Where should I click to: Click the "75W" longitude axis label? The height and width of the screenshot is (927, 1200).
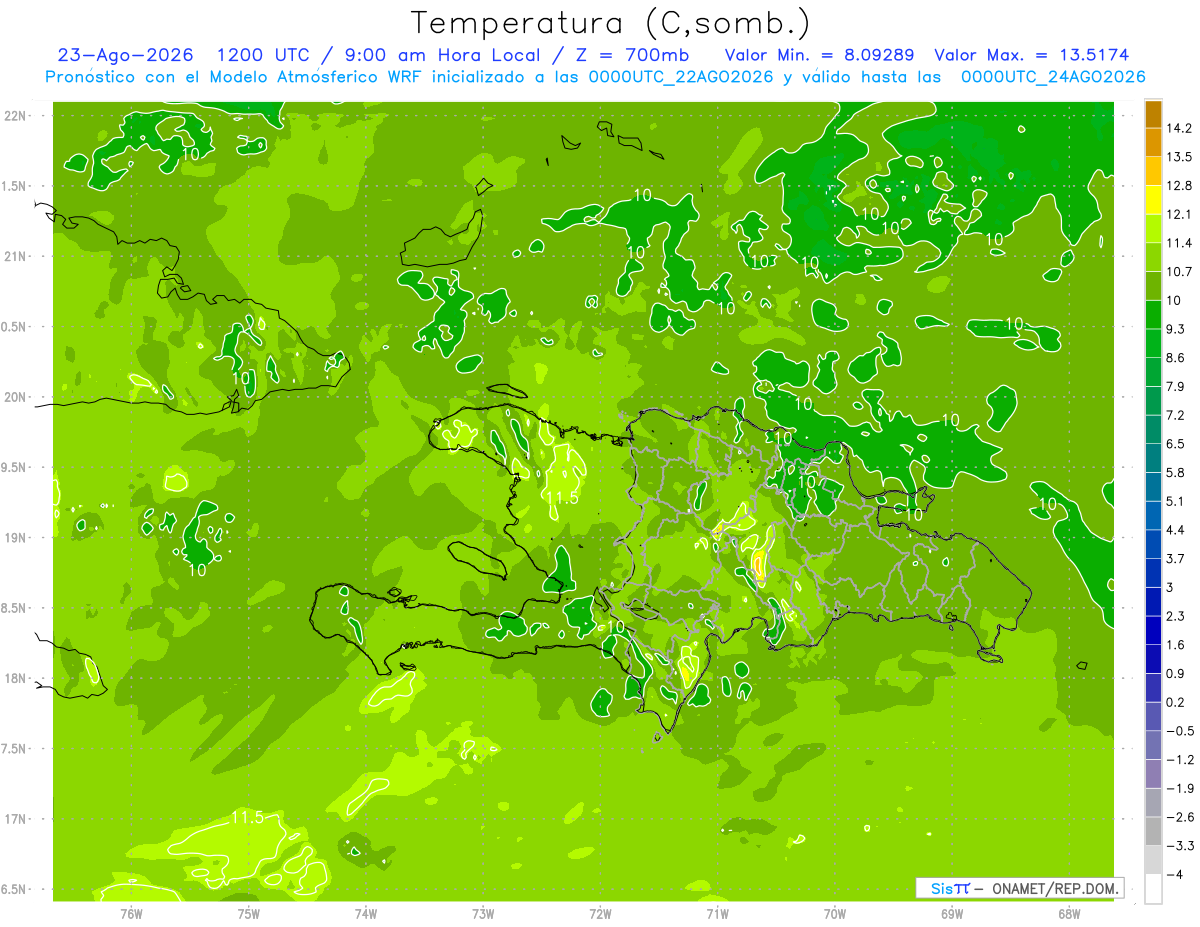[249, 914]
